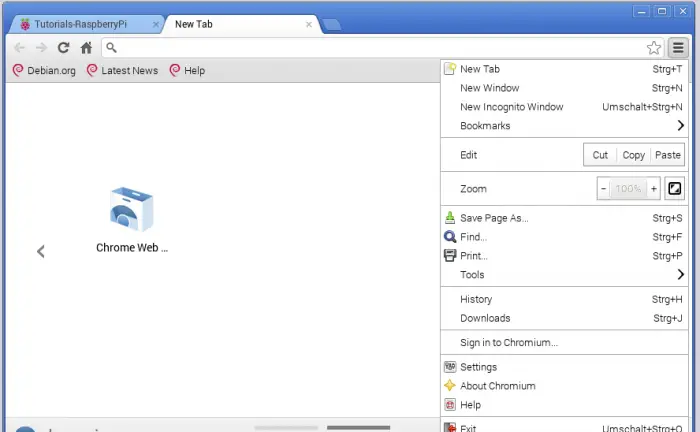The width and height of the screenshot is (700, 432).
Task: Click the dark page indicator bar at the bottom
Action: (x=358, y=428)
